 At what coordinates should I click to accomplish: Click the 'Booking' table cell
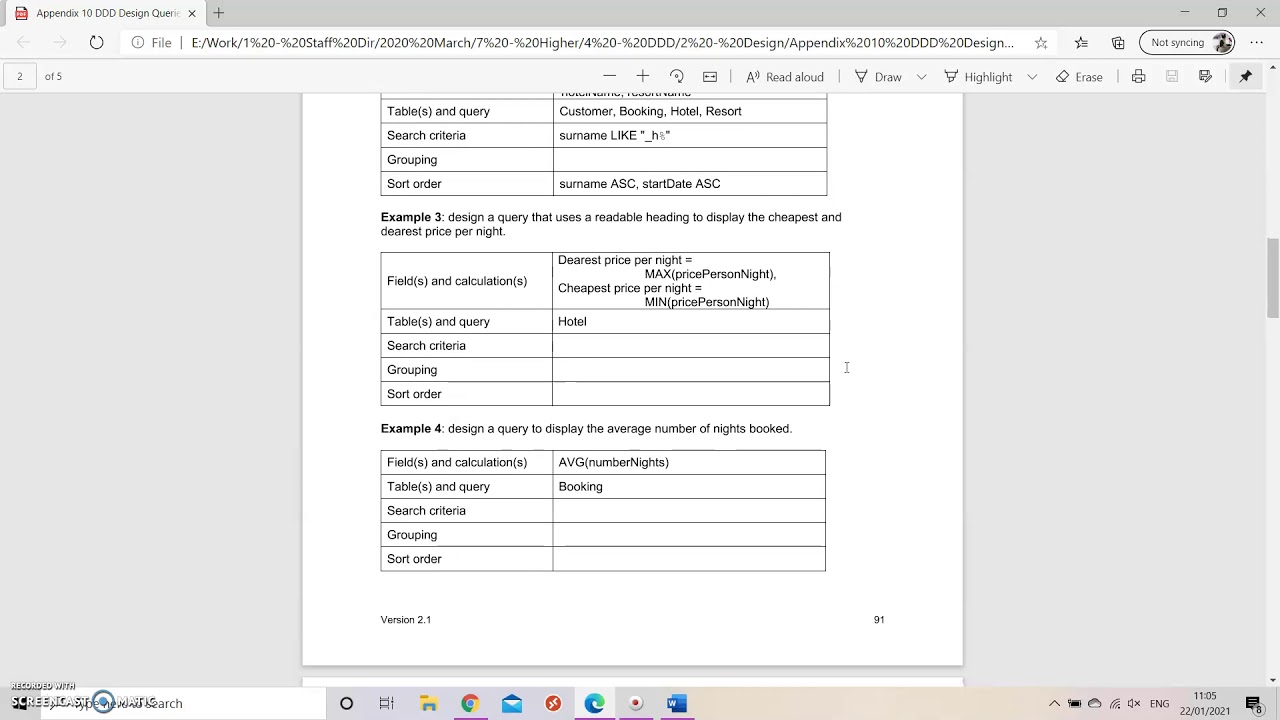tap(689, 486)
